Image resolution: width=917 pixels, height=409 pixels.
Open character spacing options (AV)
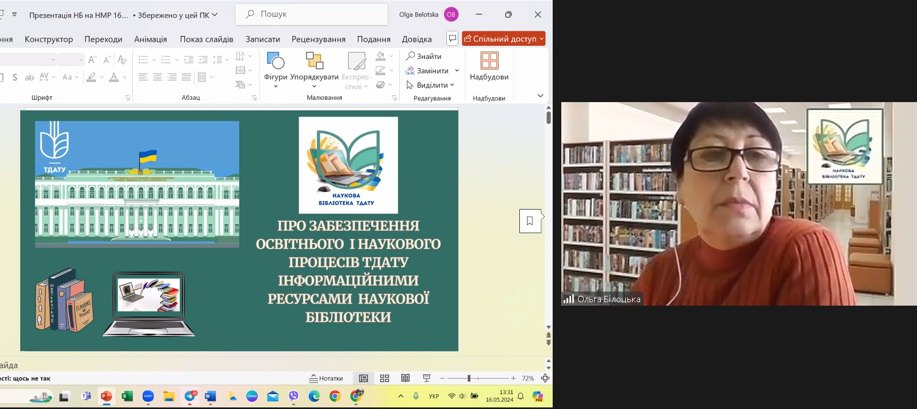tap(48, 77)
